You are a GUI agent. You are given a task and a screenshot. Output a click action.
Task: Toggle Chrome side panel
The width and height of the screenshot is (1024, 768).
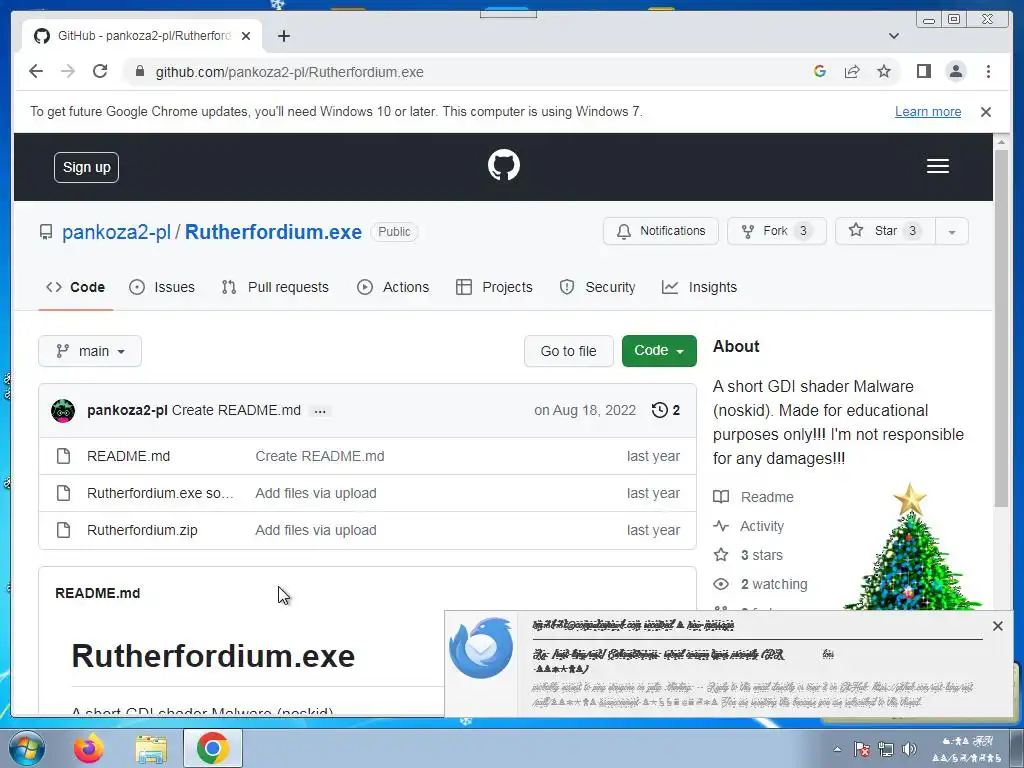click(923, 71)
